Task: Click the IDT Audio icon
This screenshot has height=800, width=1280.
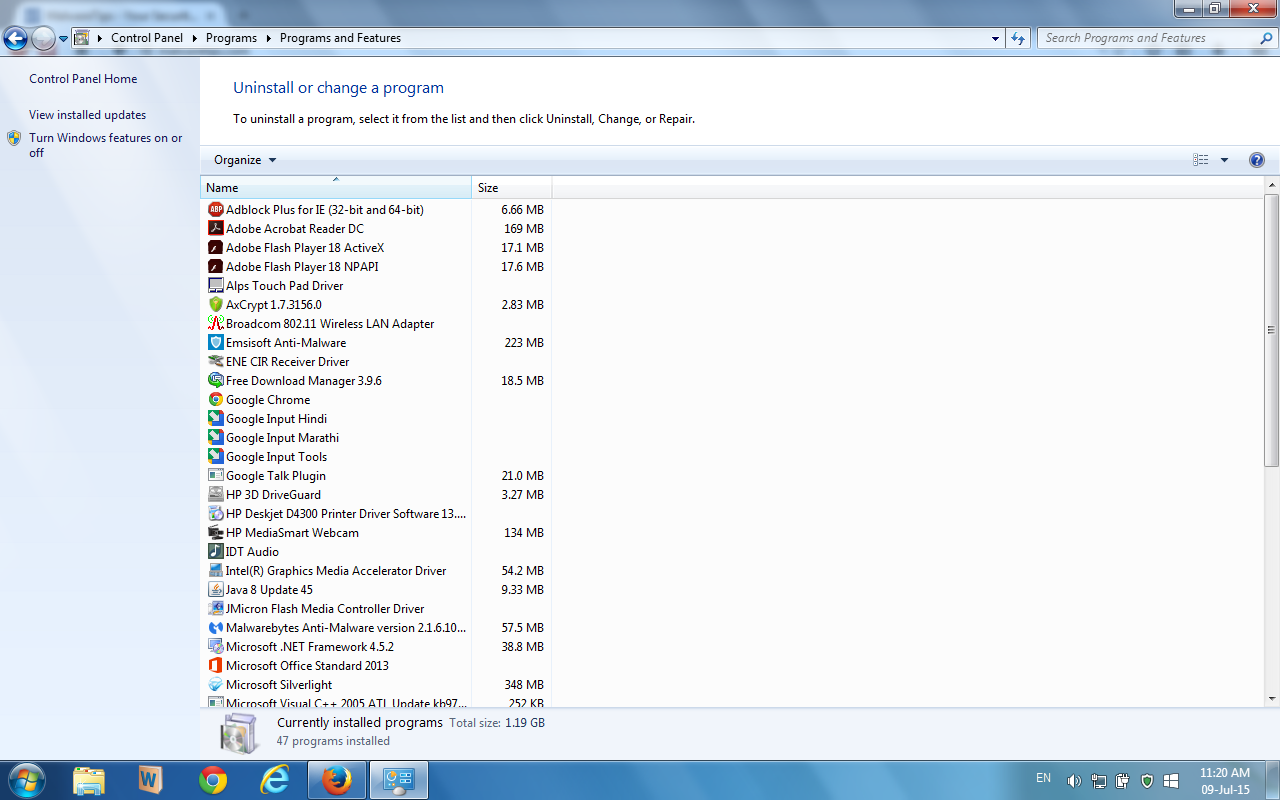Action: click(215, 552)
